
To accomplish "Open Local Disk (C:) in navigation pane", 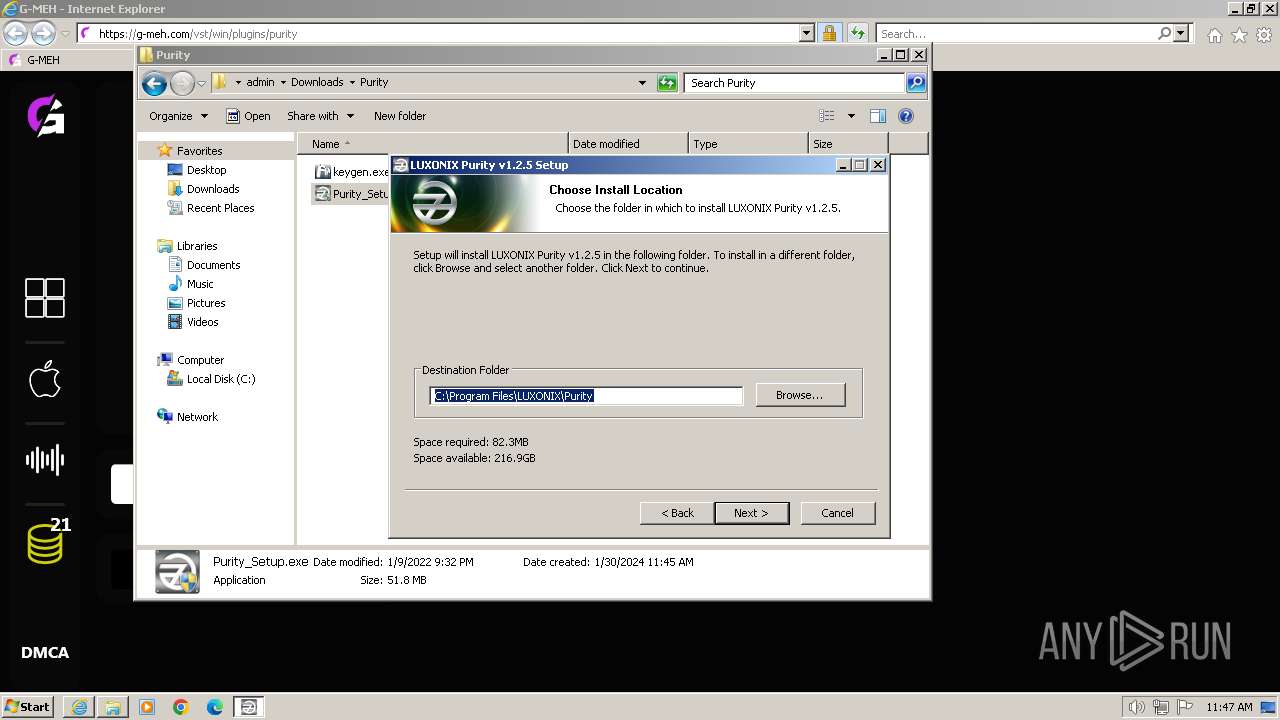I will (x=220, y=379).
